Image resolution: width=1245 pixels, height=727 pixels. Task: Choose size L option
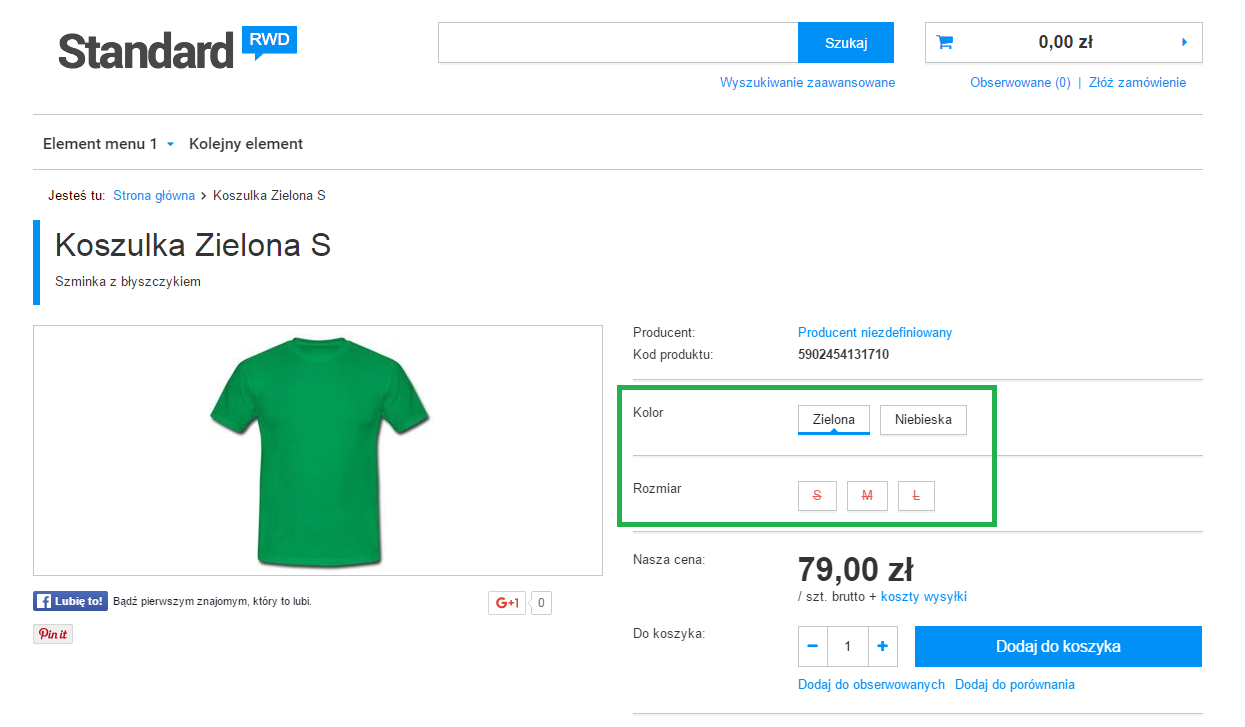[916, 496]
